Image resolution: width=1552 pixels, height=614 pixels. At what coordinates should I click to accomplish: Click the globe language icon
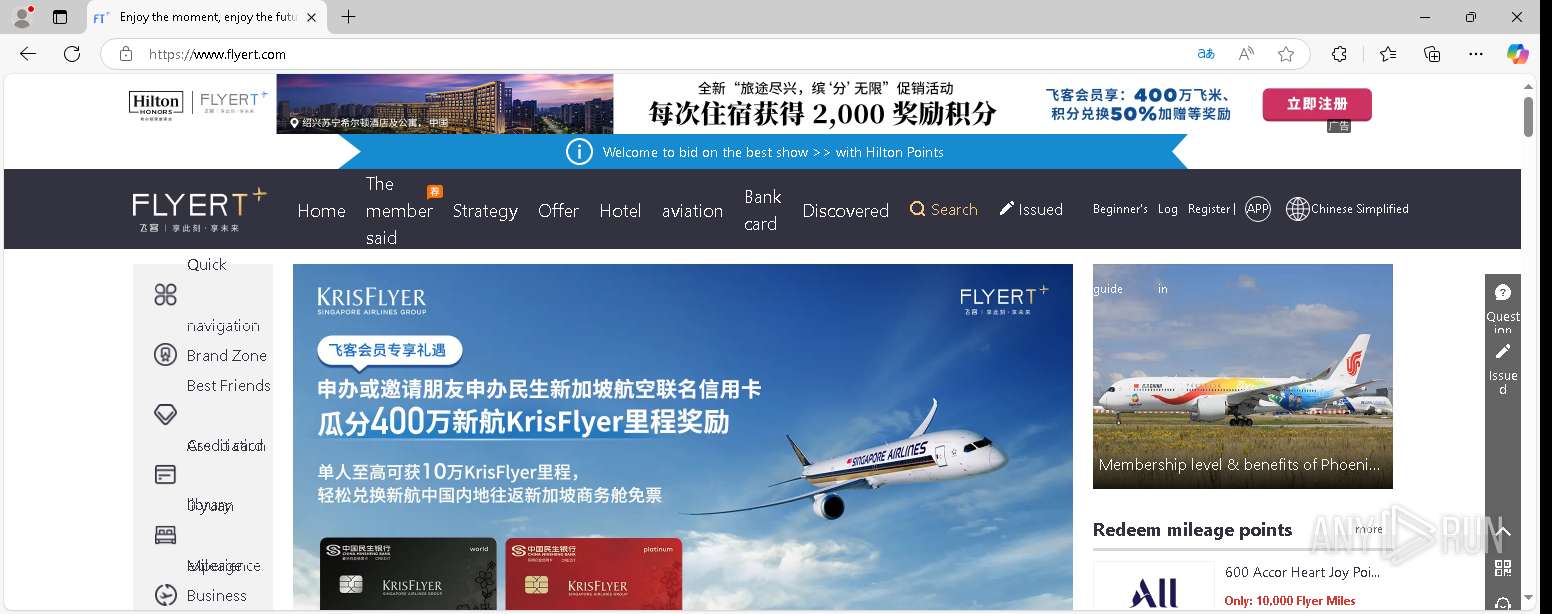click(x=1297, y=209)
